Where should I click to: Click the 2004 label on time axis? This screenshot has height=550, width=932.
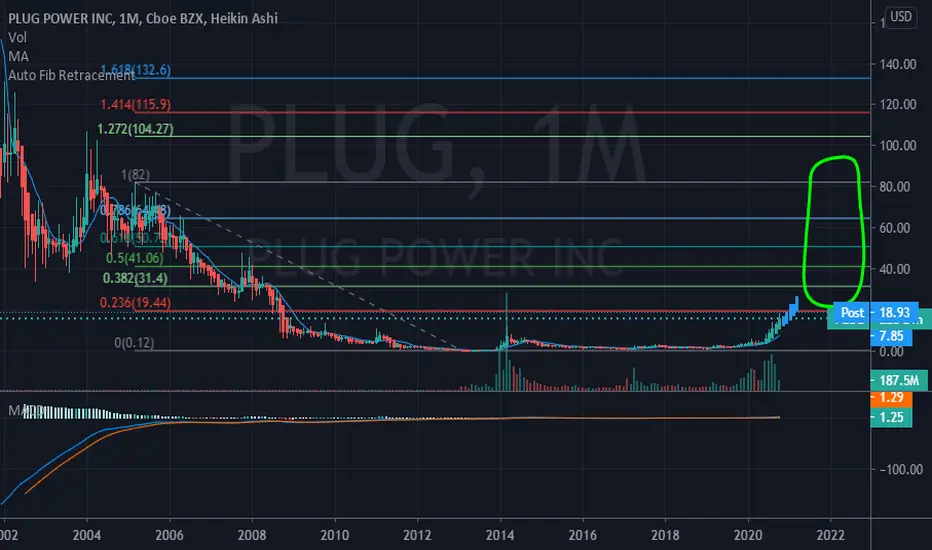[87, 536]
